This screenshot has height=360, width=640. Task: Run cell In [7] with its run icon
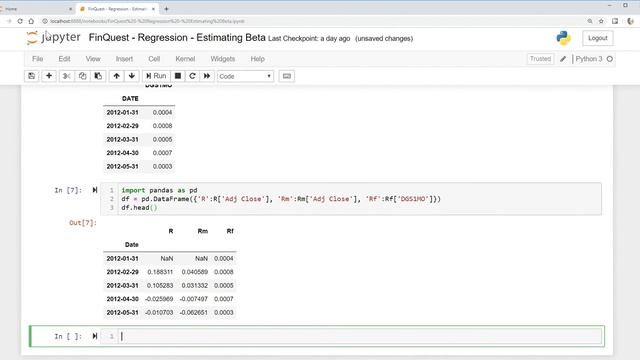pyautogui.click(x=95, y=190)
